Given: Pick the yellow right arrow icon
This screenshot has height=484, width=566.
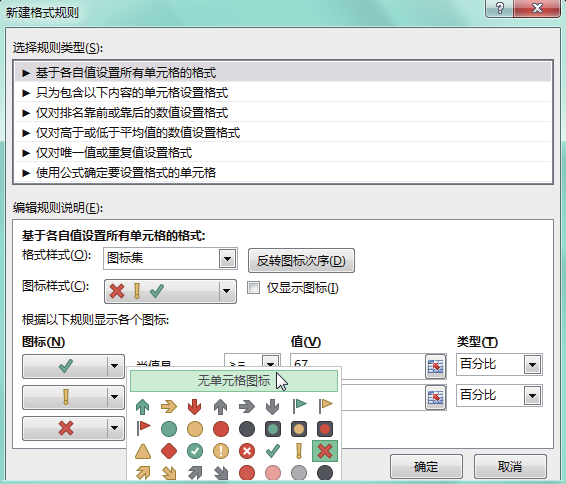Looking at the screenshot, I should 169,407.
